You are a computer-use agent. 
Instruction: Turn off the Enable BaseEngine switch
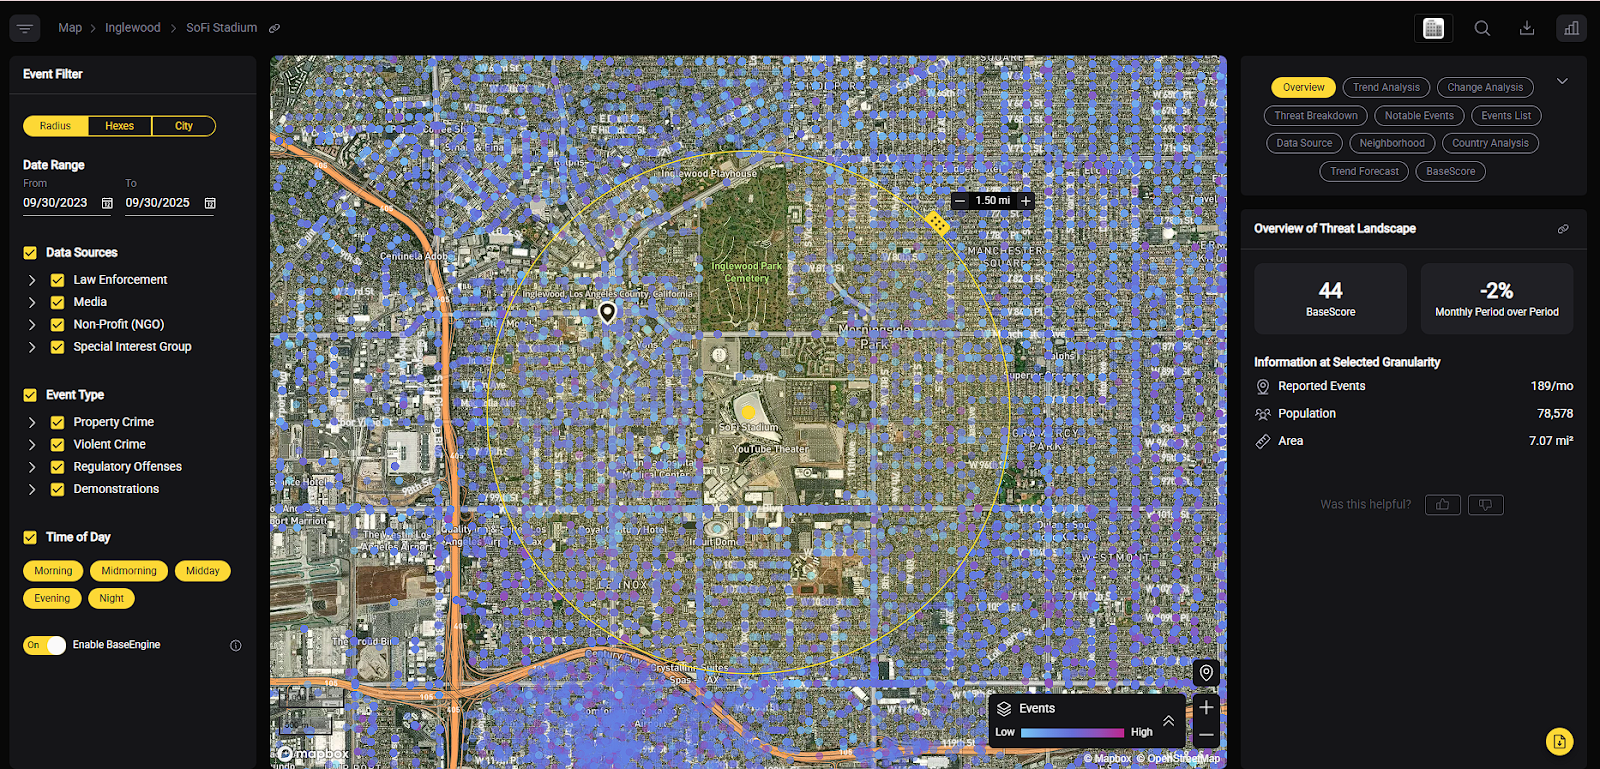click(44, 645)
